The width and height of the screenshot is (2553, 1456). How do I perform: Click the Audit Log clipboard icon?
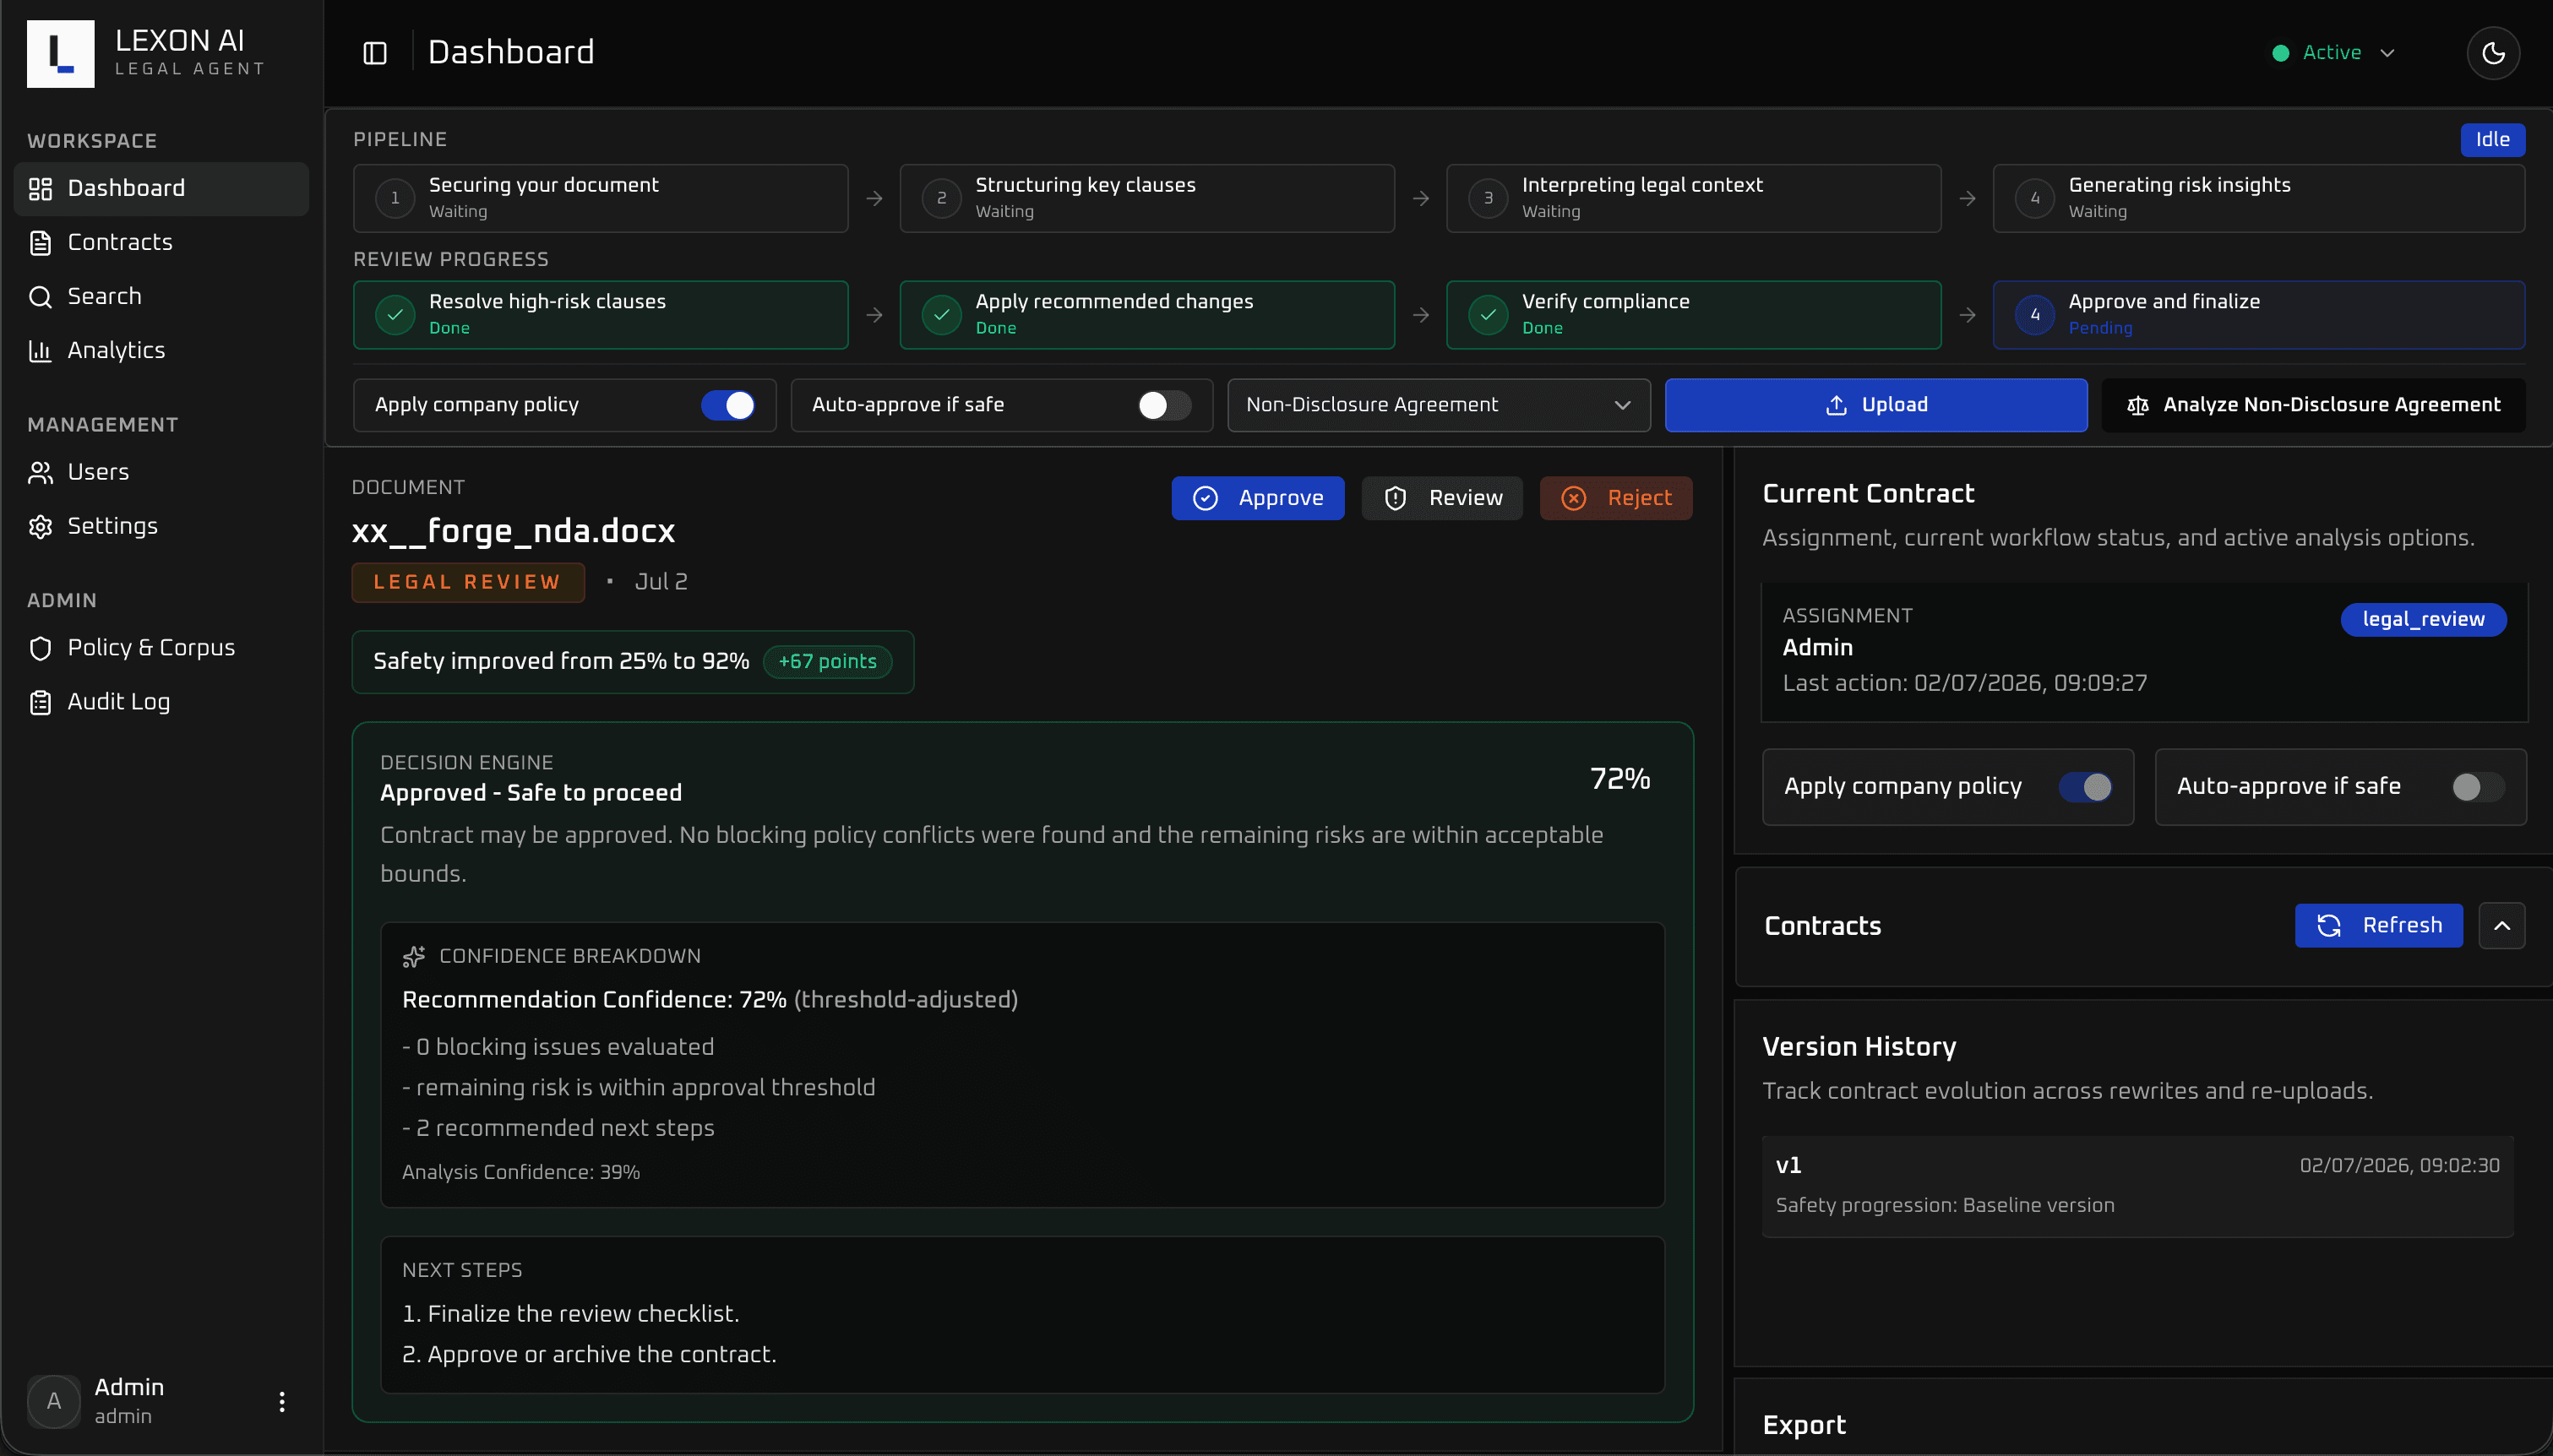[40, 702]
